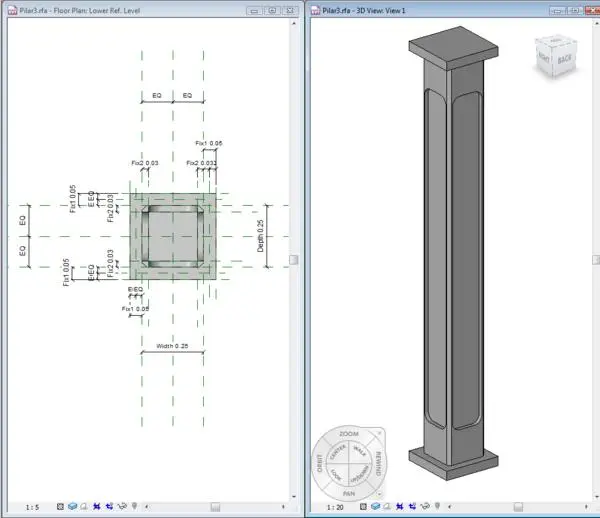Open Detail Level in 3D View bar
The width and height of the screenshot is (600, 518).
pos(363,507)
